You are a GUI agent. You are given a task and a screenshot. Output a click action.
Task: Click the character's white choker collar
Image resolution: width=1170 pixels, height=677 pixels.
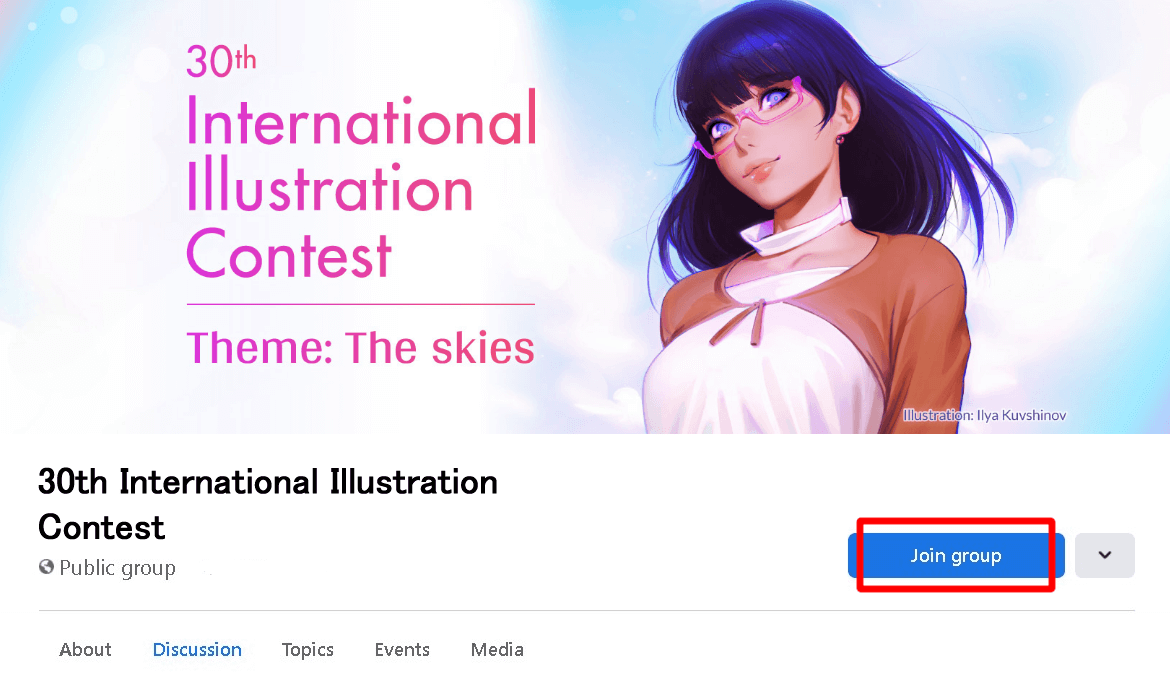[x=796, y=228]
